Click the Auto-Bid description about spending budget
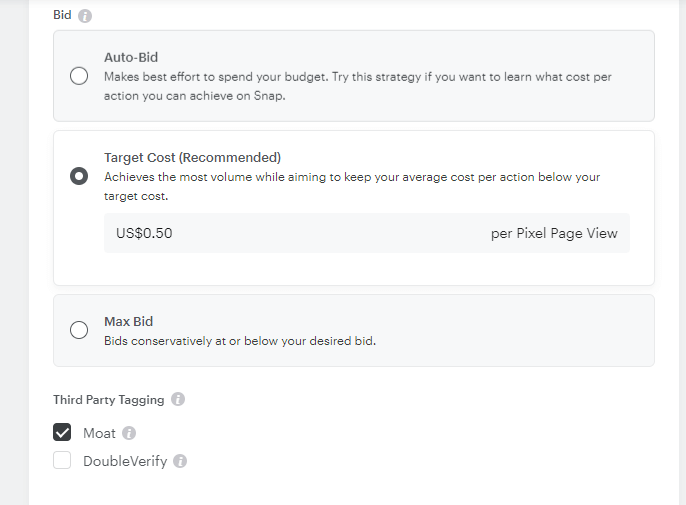 [x=358, y=86]
